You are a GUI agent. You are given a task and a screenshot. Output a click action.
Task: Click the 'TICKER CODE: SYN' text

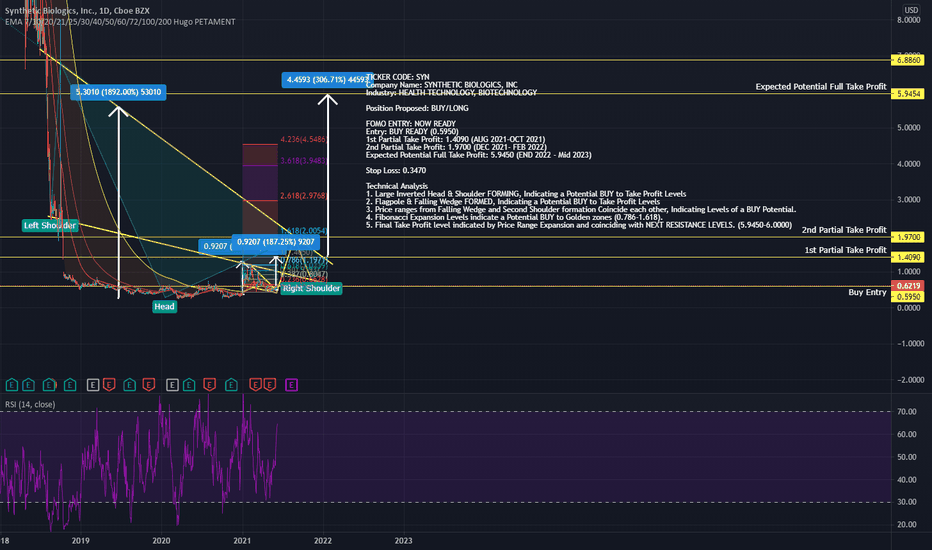click(398, 77)
